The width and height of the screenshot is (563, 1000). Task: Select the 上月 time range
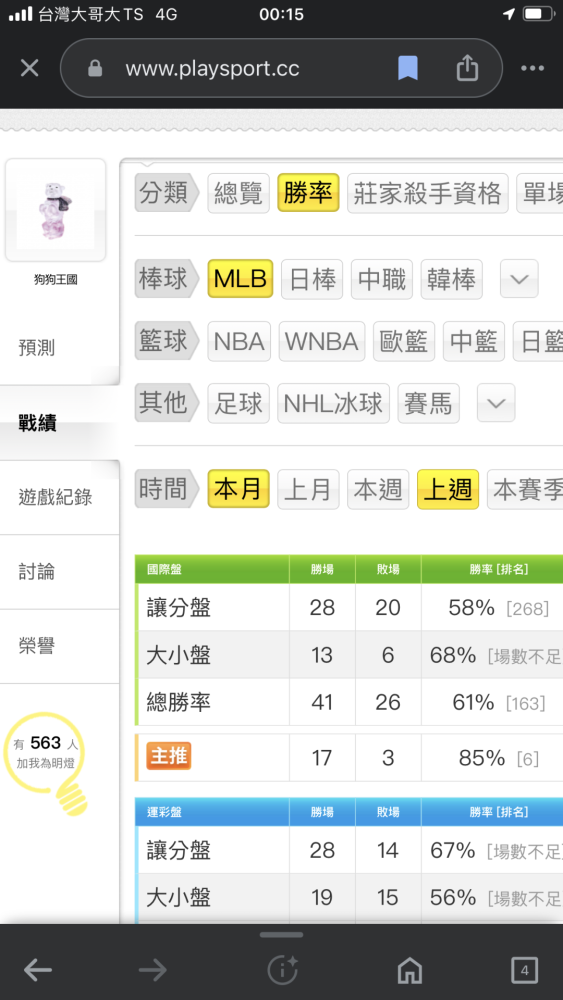pyautogui.click(x=308, y=490)
